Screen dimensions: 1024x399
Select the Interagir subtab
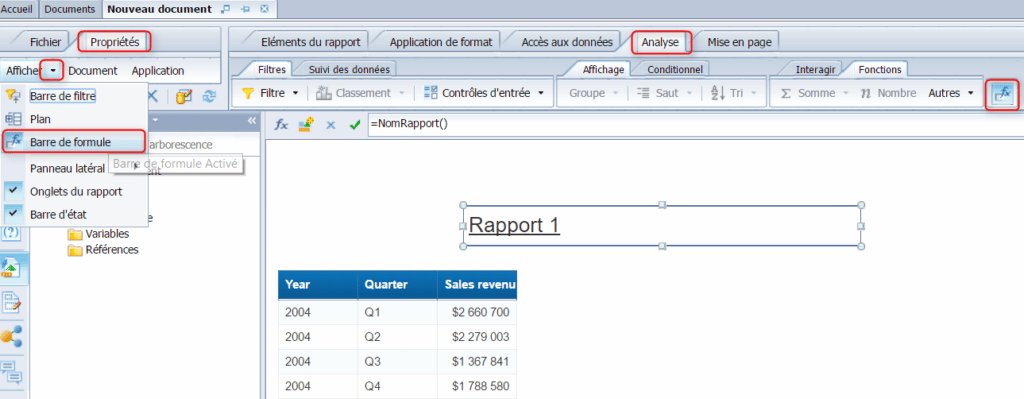815,69
